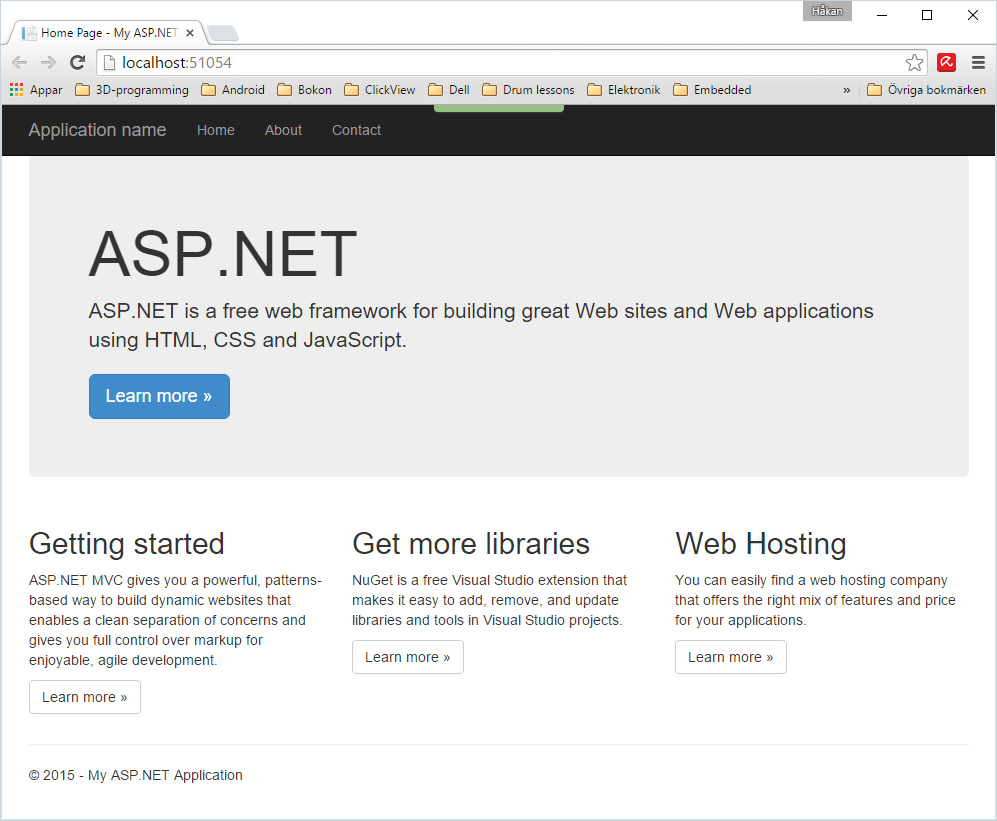Click the browser forward arrow
997x821 pixels.
point(48,62)
